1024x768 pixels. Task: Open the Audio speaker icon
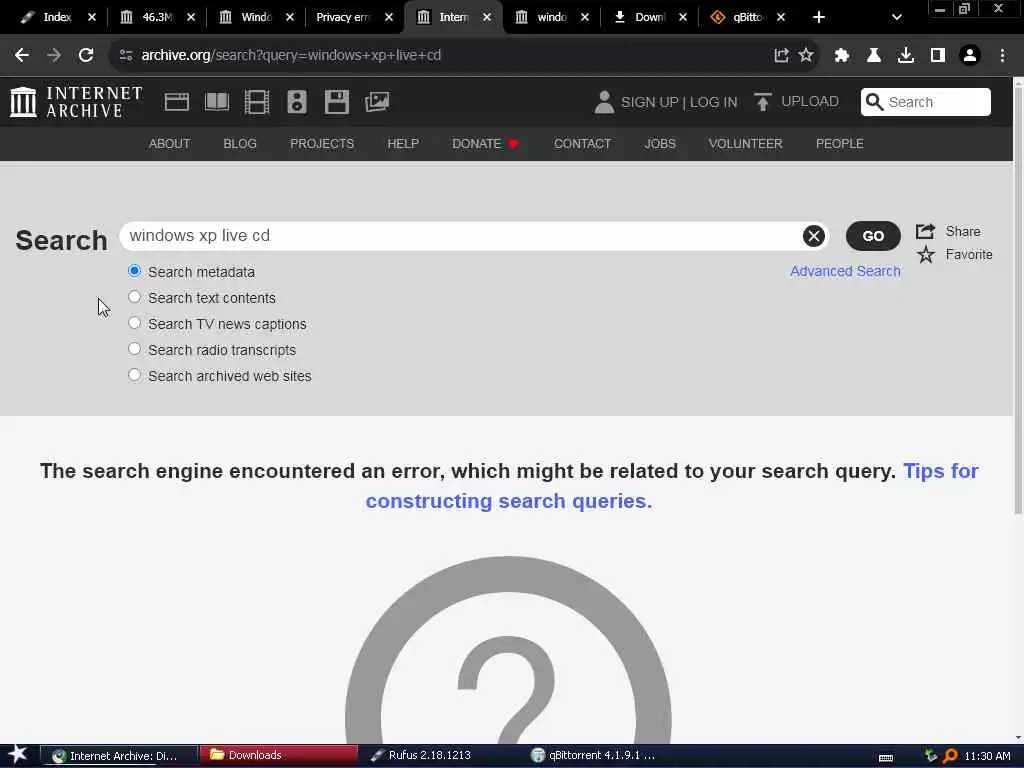pyautogui.click(x=296, y=102)
